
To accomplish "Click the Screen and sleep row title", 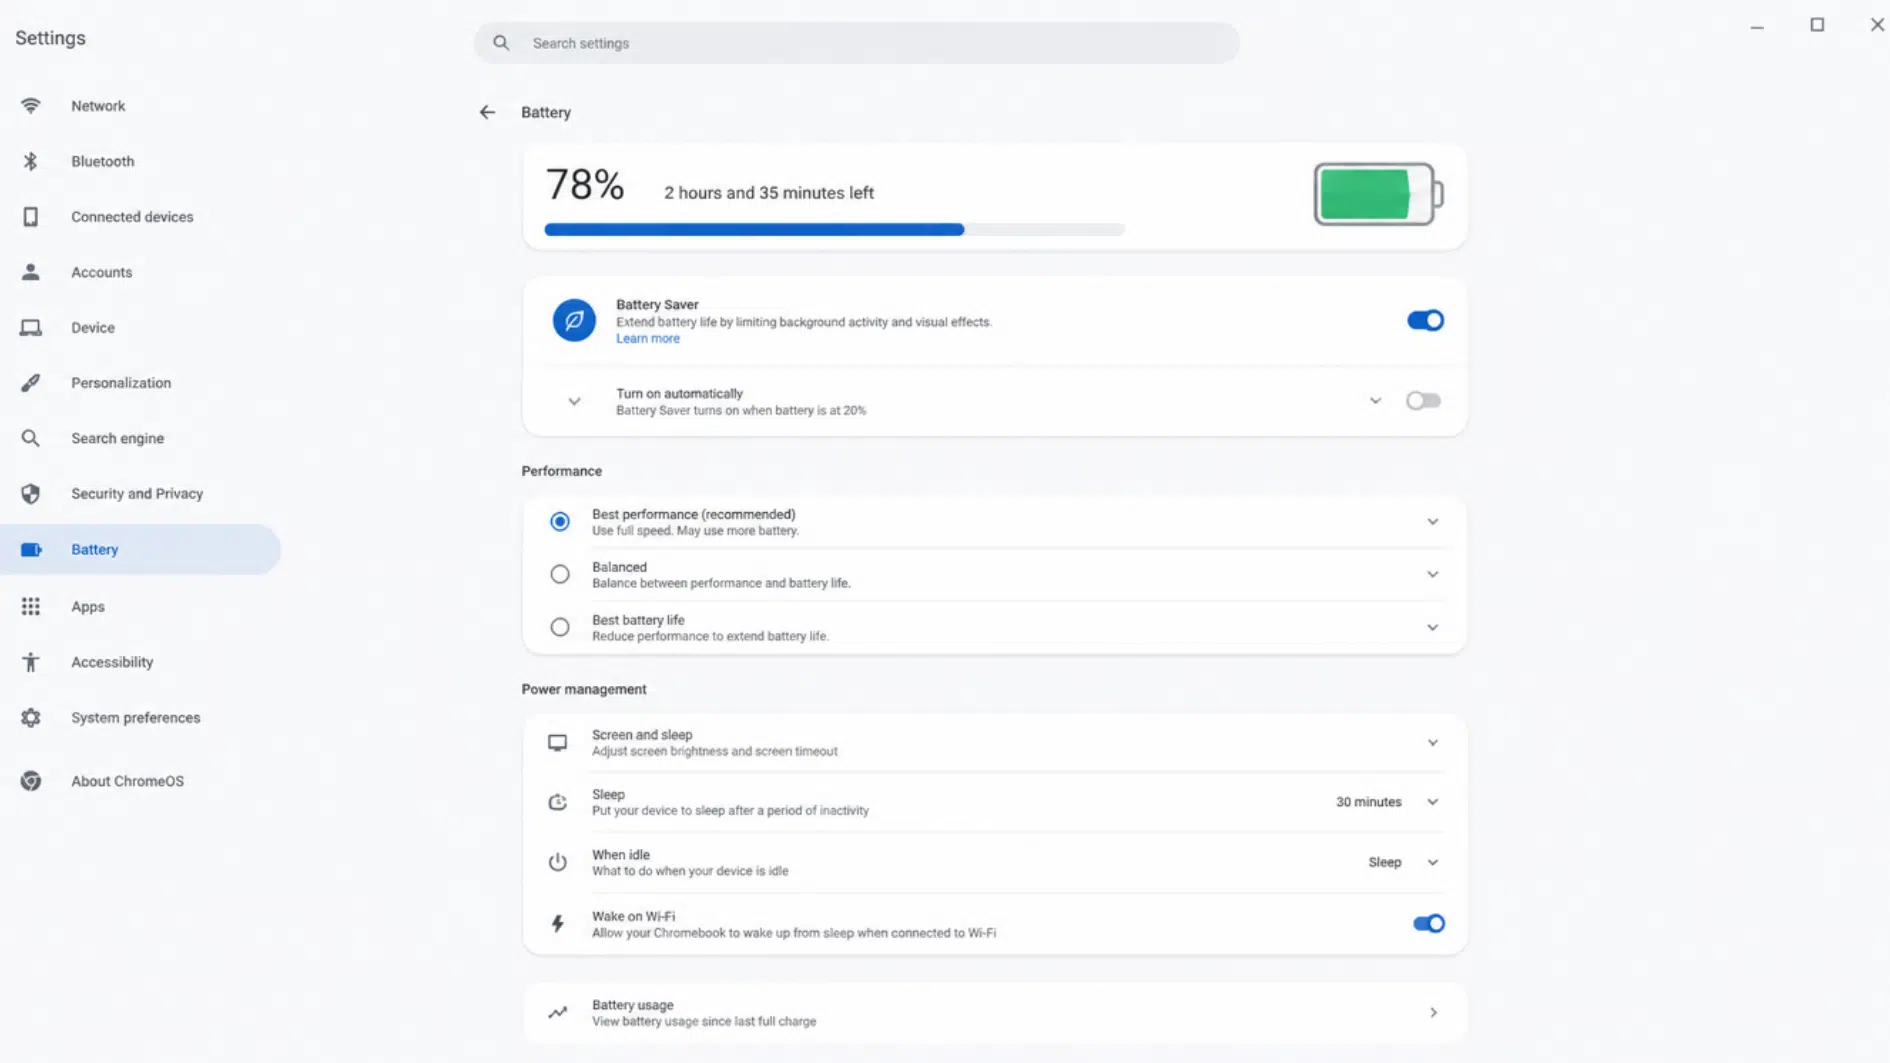I will coord(642,735).
